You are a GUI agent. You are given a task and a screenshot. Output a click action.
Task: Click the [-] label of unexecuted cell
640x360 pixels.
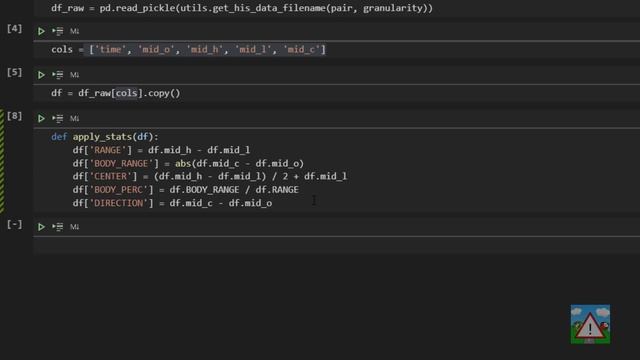pos(14,224)
